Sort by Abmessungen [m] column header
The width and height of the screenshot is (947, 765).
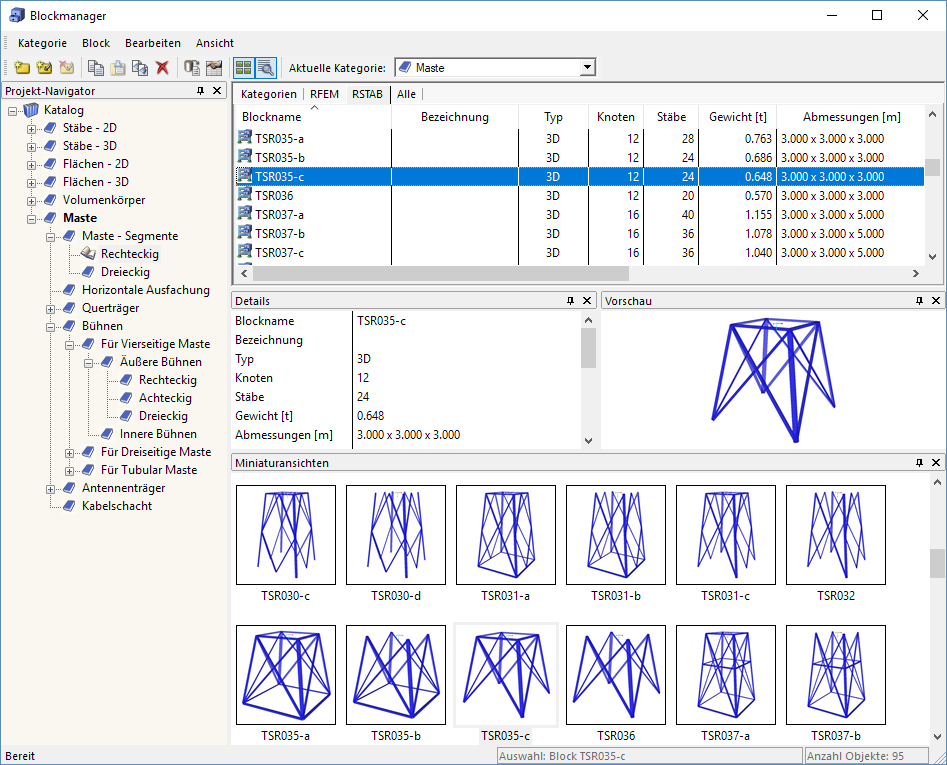tap(851, 117)
